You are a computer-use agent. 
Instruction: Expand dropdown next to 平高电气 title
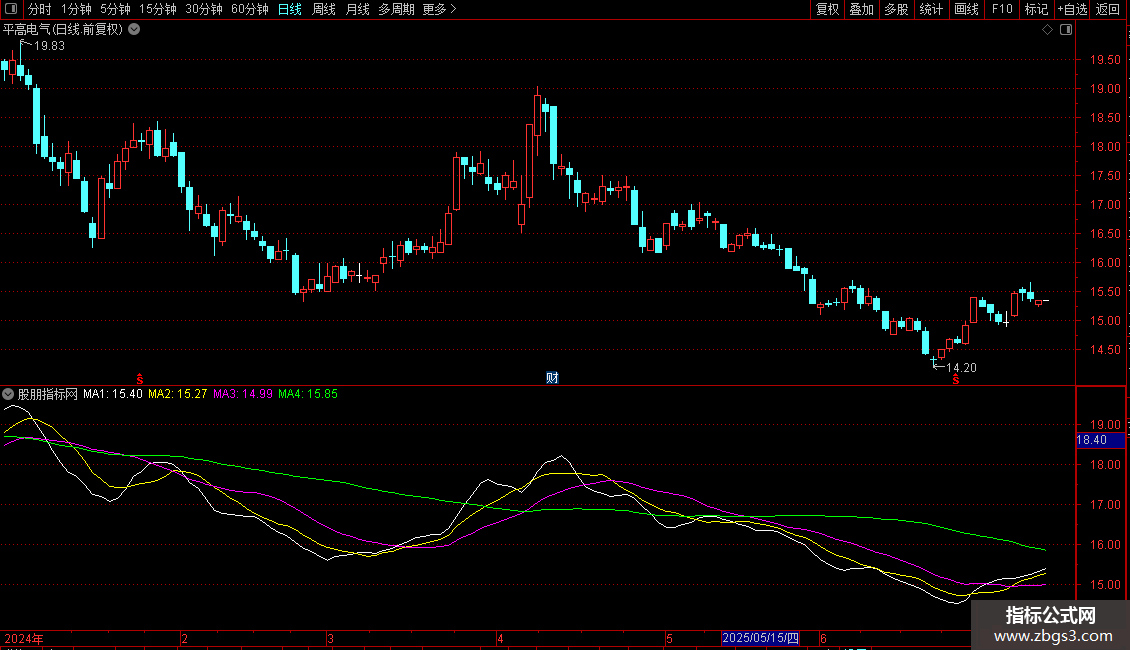coord(134,30)
